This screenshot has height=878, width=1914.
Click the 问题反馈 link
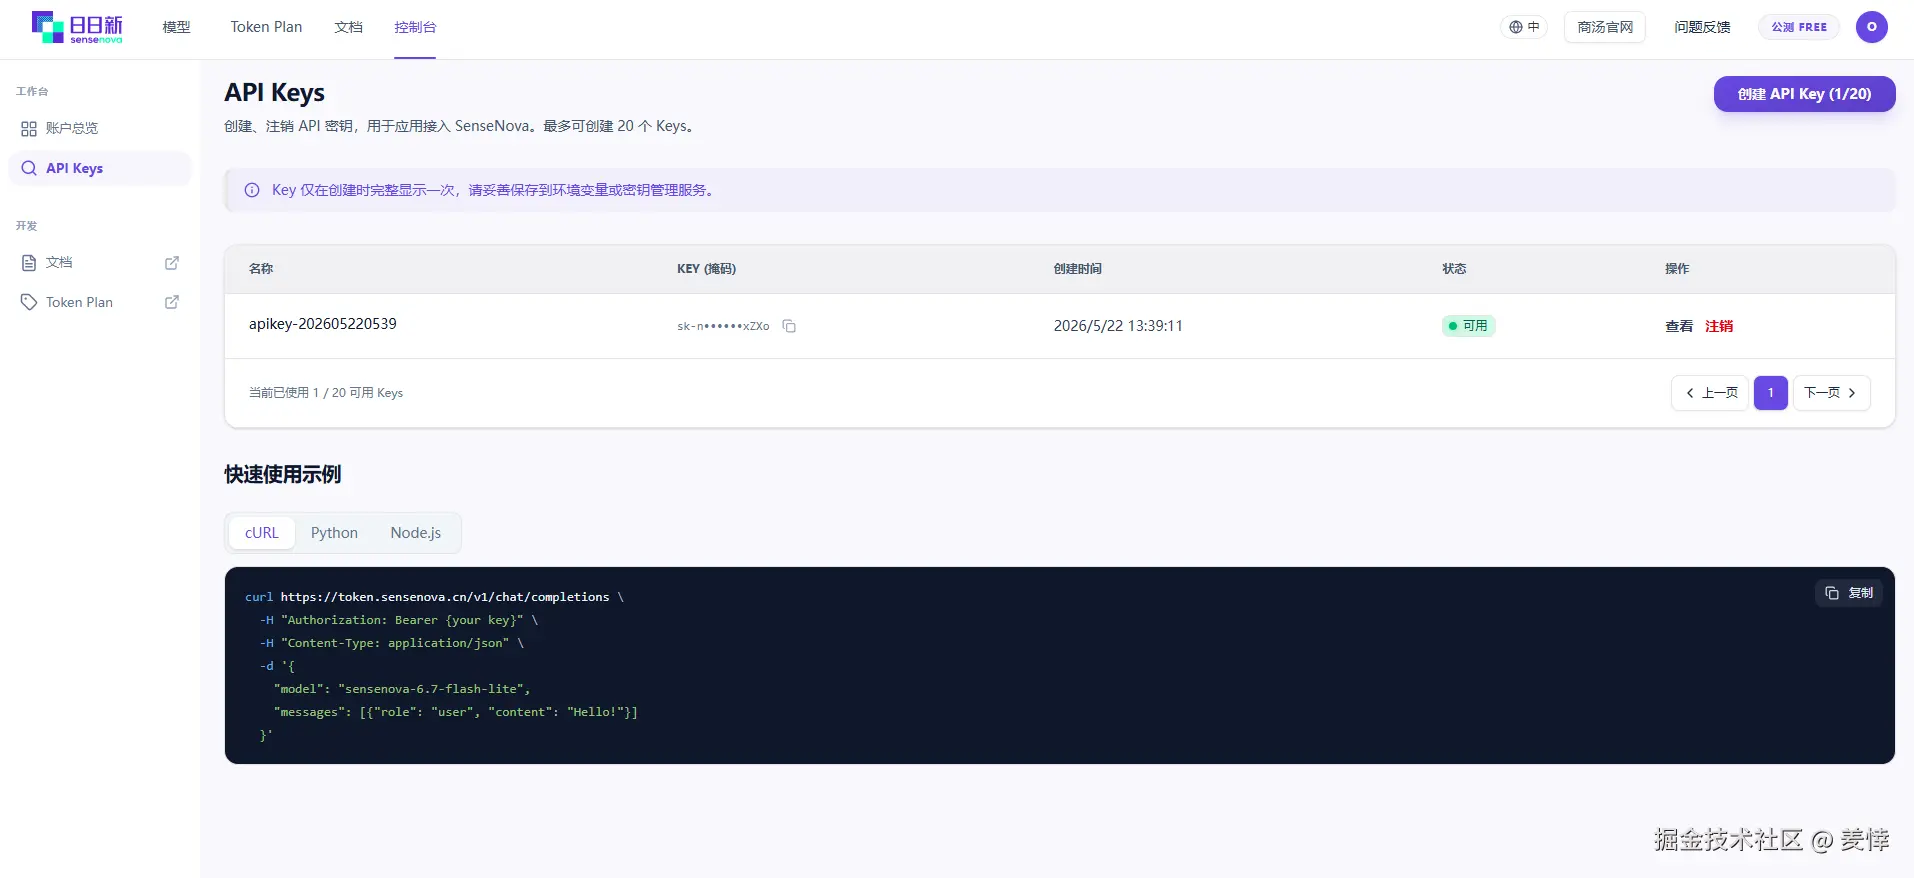pyautogui.click(x=1702, y=27)
